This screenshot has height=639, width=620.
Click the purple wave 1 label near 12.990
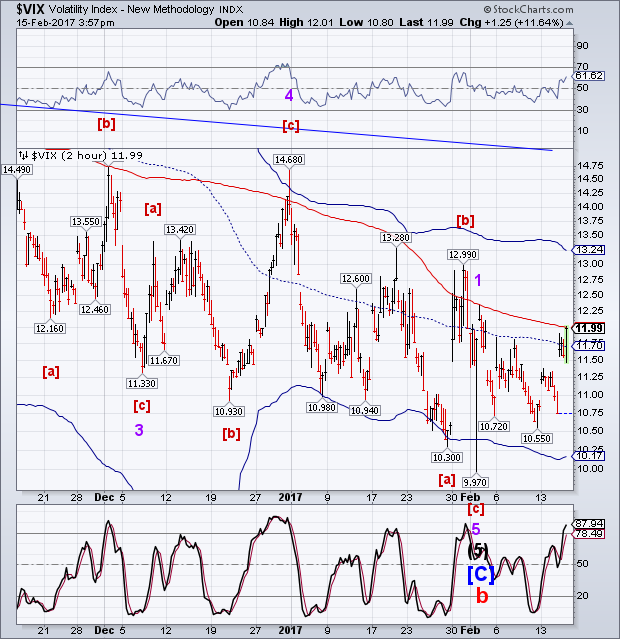coord(478,280)
